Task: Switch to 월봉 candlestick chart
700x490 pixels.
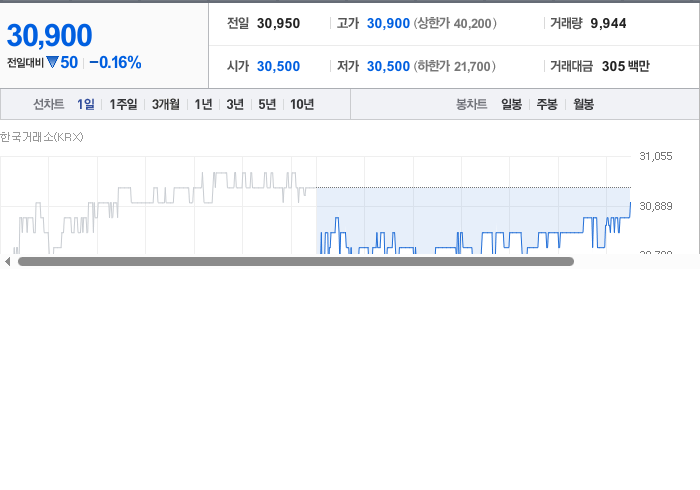Action: [583, 104]
